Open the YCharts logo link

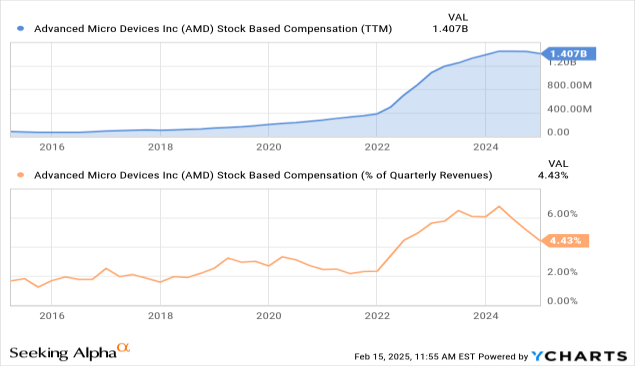[x=579, y=356]
